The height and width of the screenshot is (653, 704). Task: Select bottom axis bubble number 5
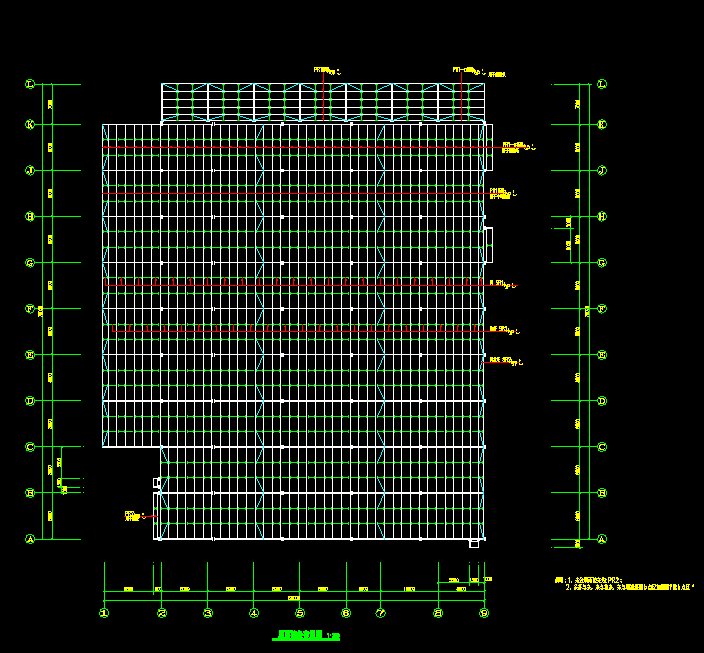point(300,613)
